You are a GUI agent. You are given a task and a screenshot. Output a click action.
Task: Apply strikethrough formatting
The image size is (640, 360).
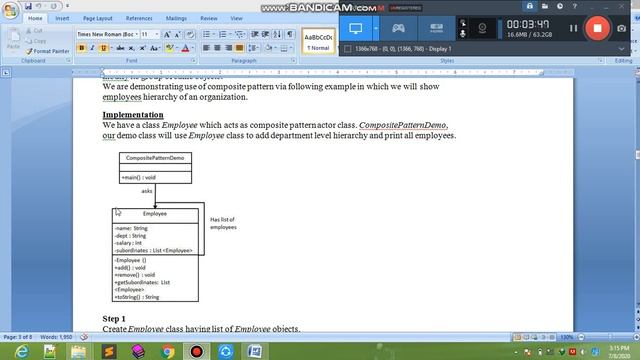[x=120, y=48]
